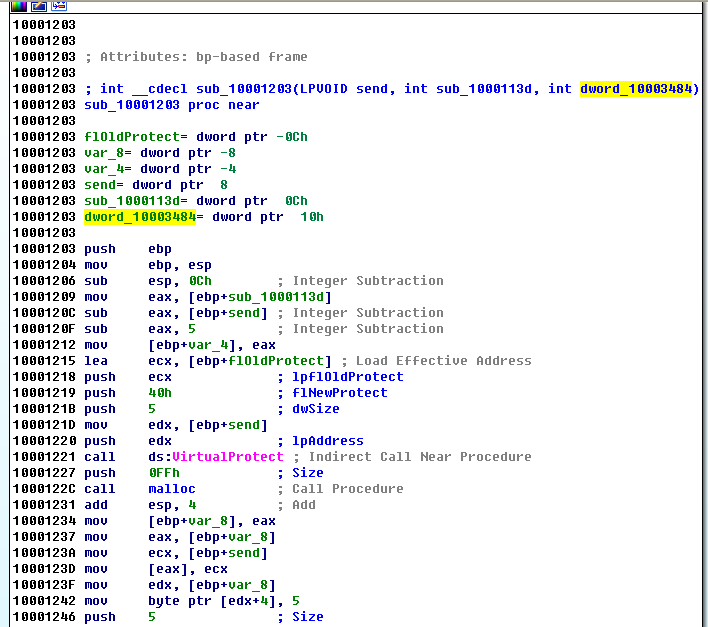Click address 10001221 of VirtualProtect call
Viewport: 708px width, 627px height.
click(x=44, y=457)
